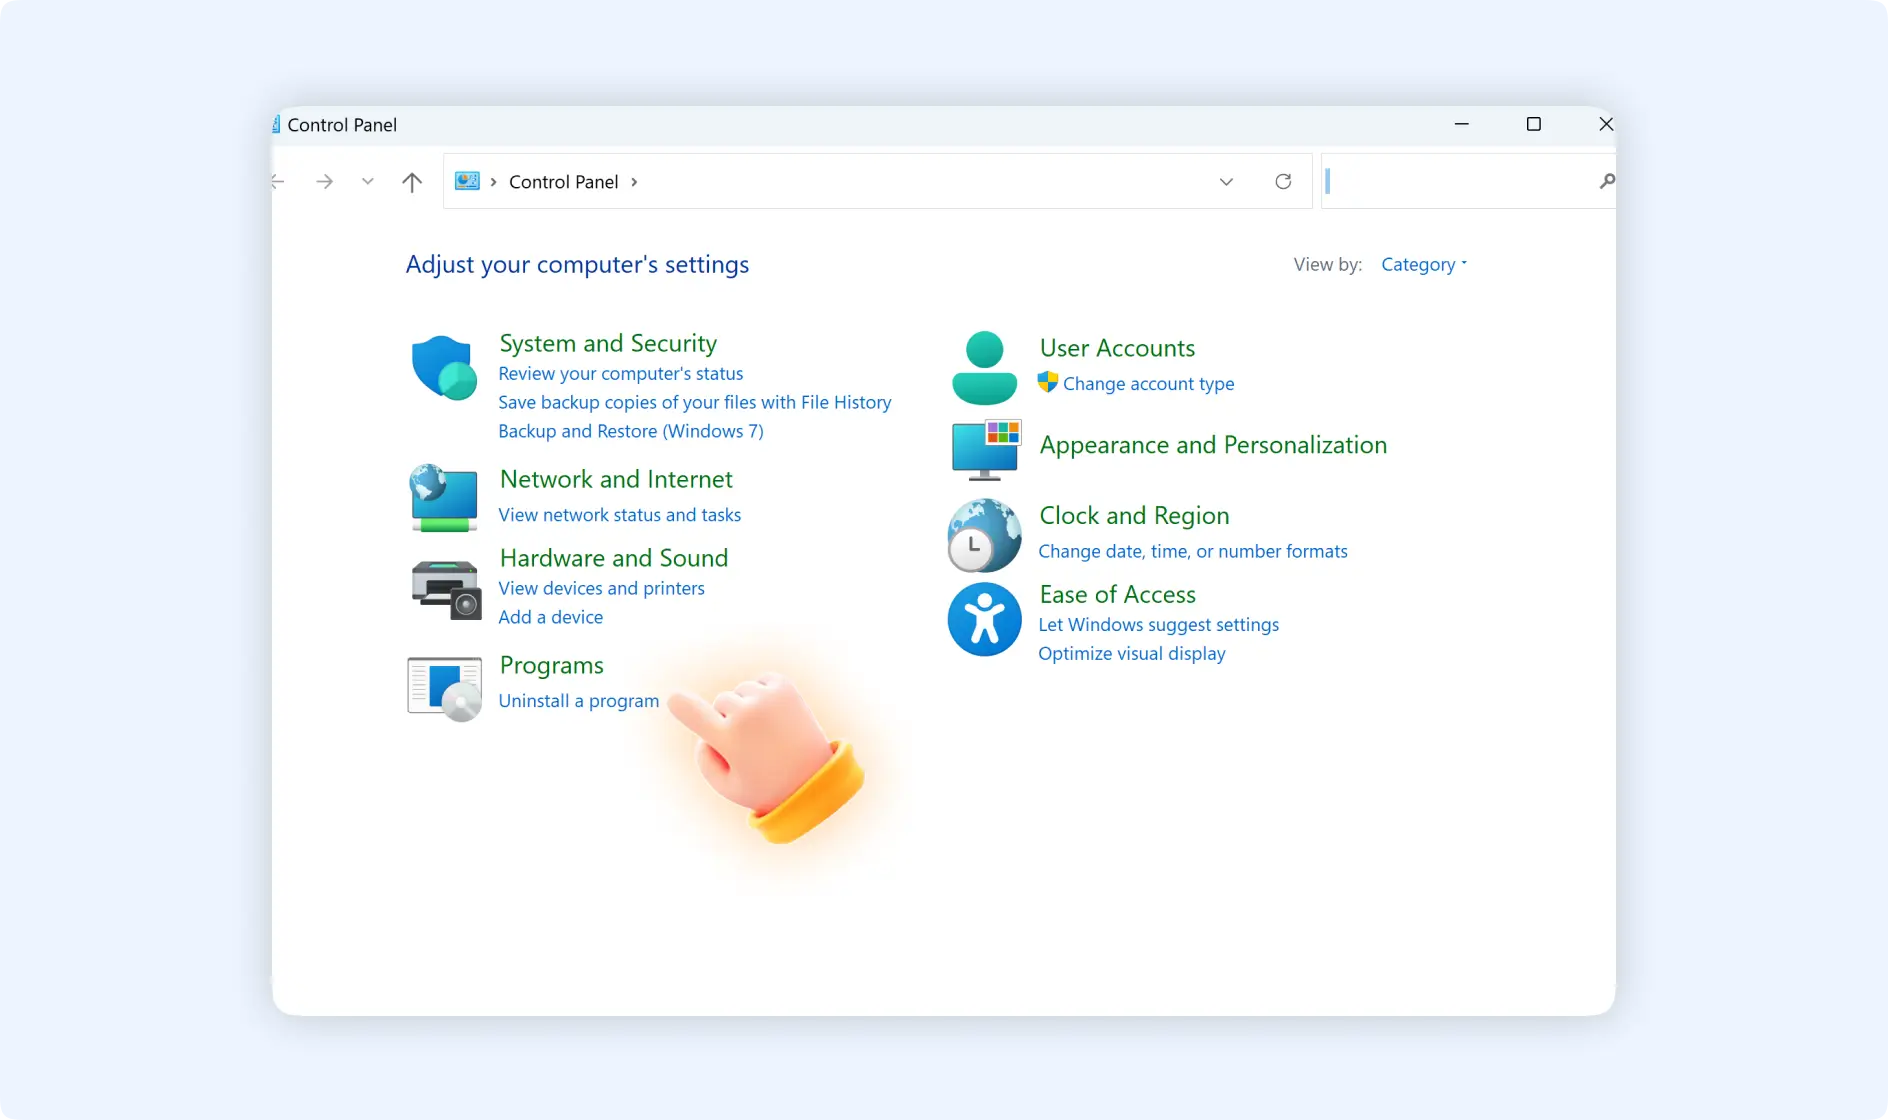Image resolution: width=1888 pixels, height=1120 pixels.
Task: Minimize the Control Panel window
Action: click(x=1461, y=124)
